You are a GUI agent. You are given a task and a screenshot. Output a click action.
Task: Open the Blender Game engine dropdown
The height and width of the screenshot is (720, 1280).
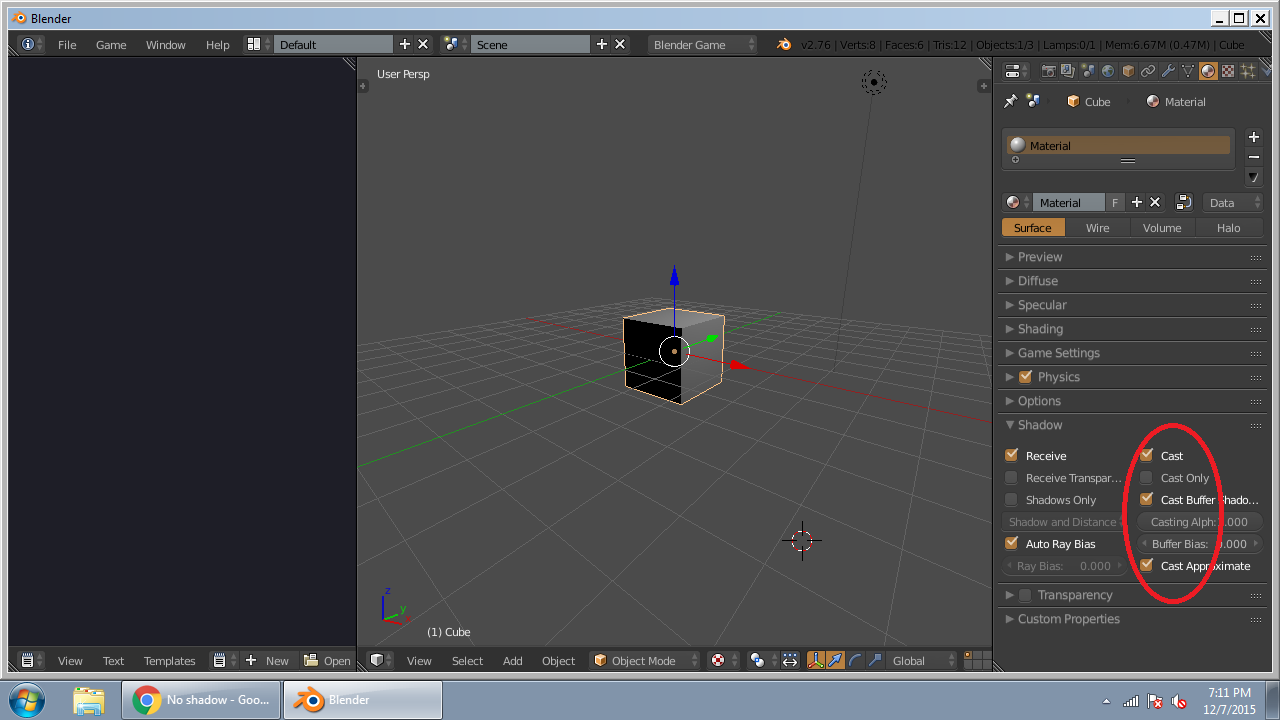(x=702, y=44)
